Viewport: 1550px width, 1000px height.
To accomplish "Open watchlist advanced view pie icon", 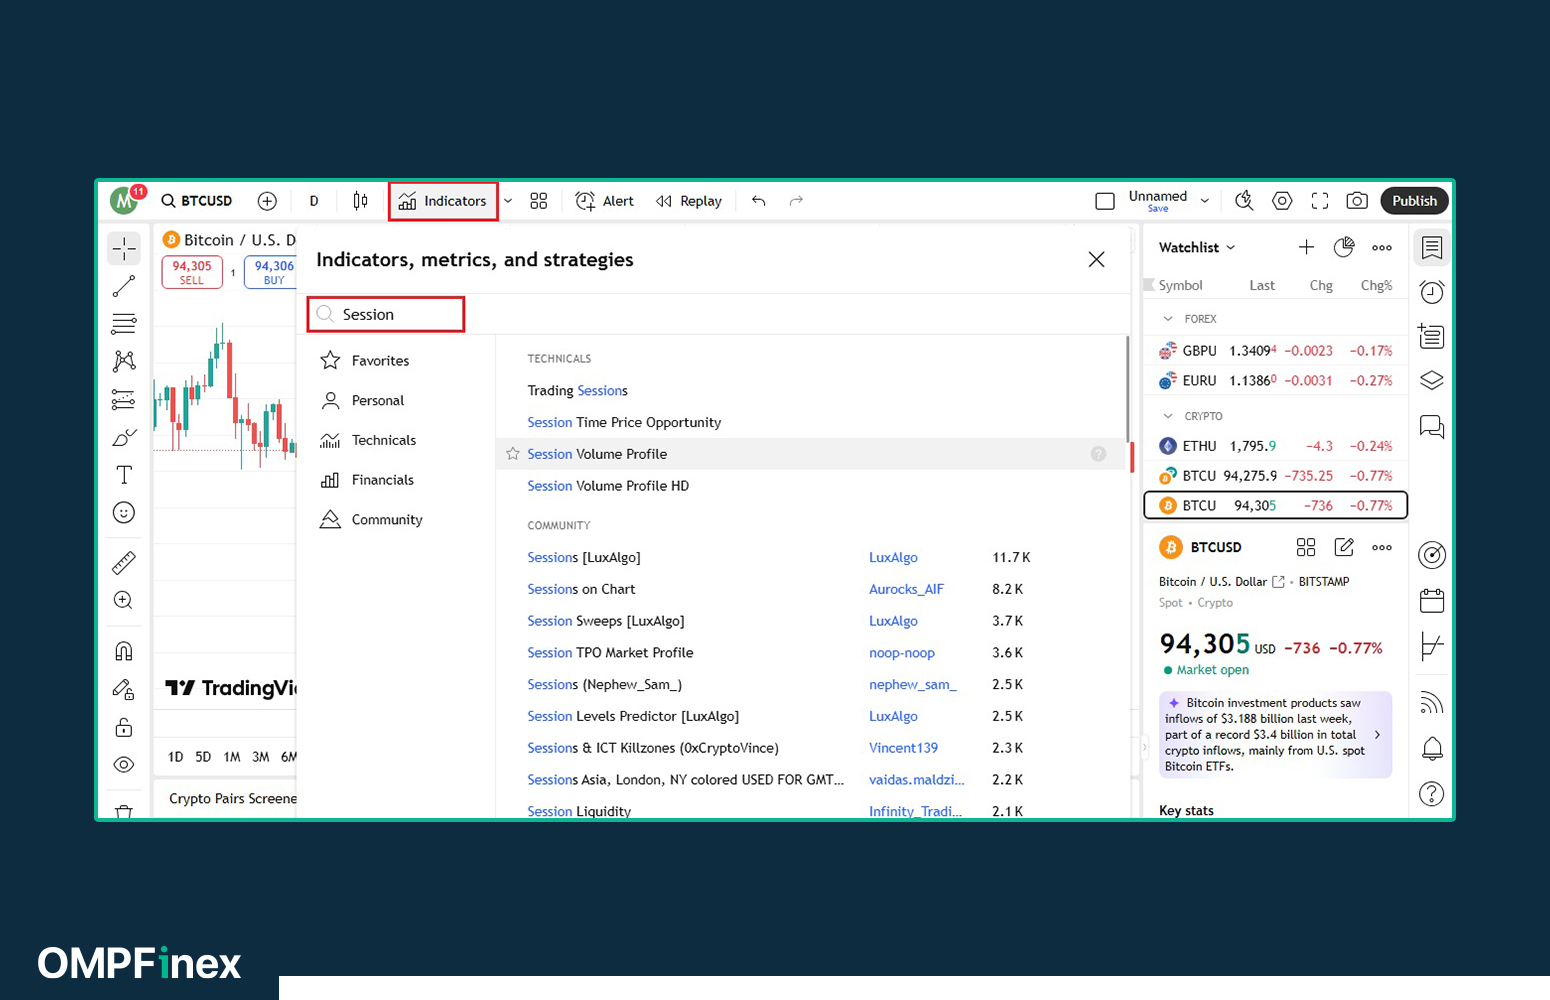I will 1344,247.
